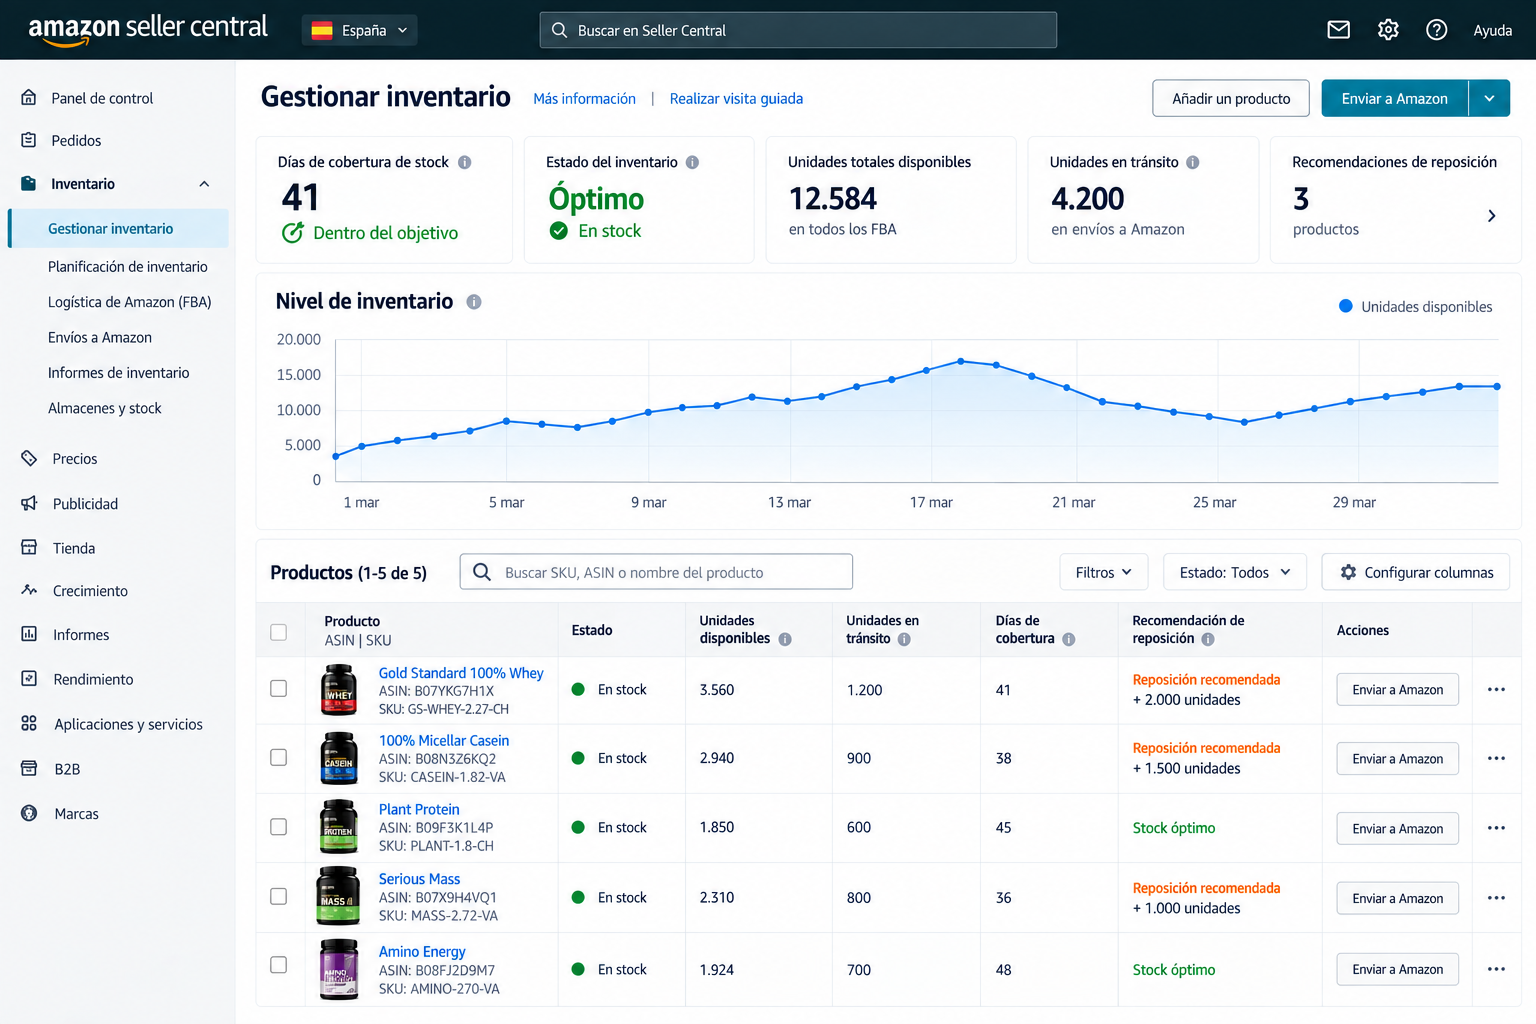Open the Plant Protein product link

(419, 809)
